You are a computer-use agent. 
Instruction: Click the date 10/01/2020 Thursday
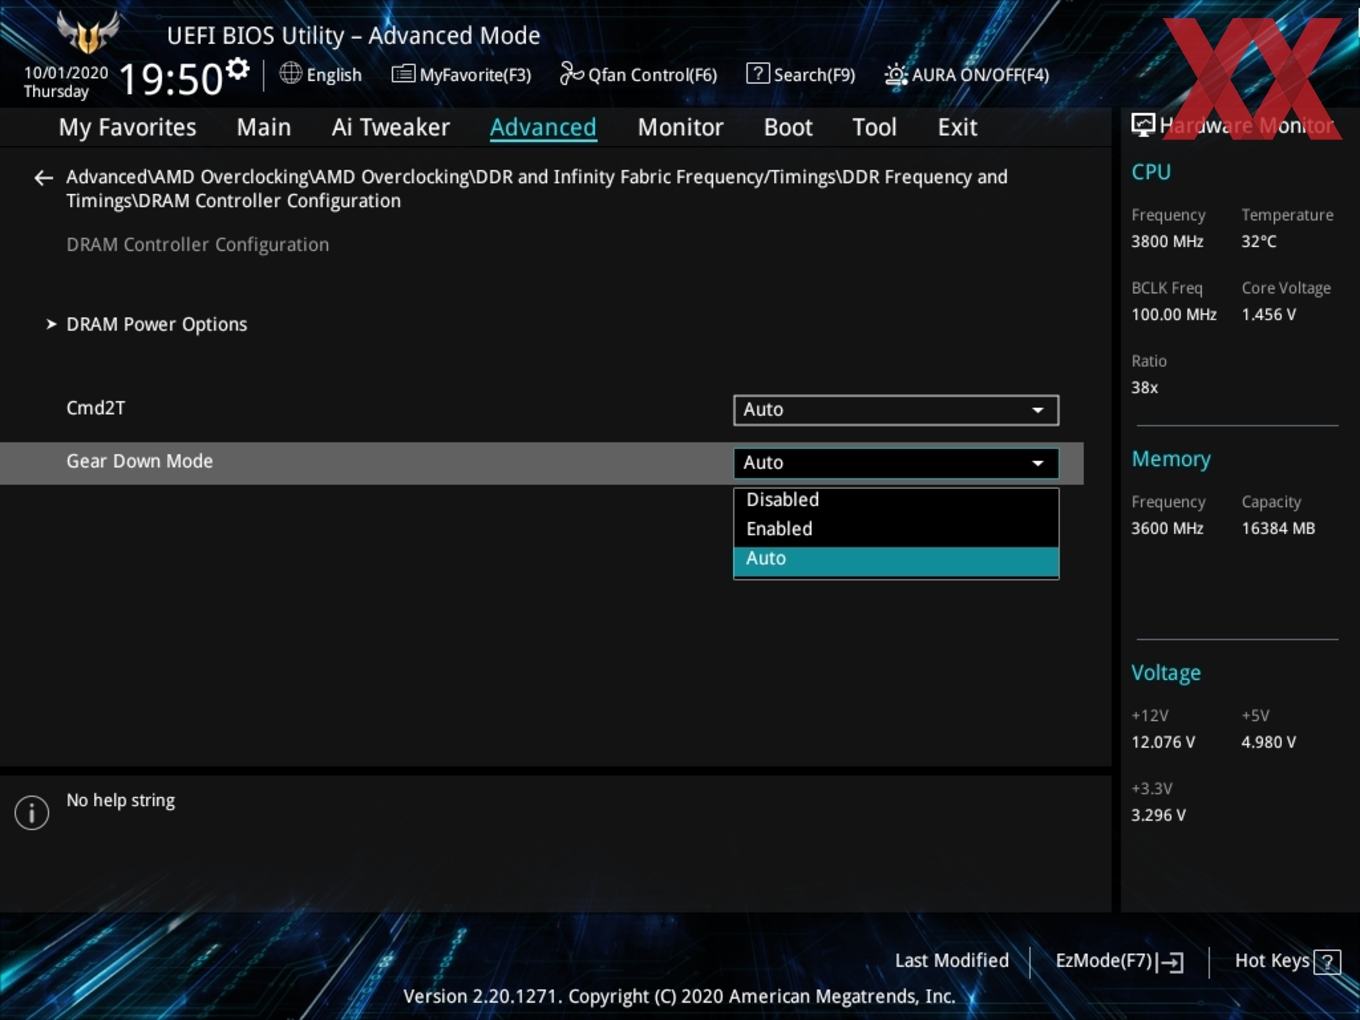[66, 82]
